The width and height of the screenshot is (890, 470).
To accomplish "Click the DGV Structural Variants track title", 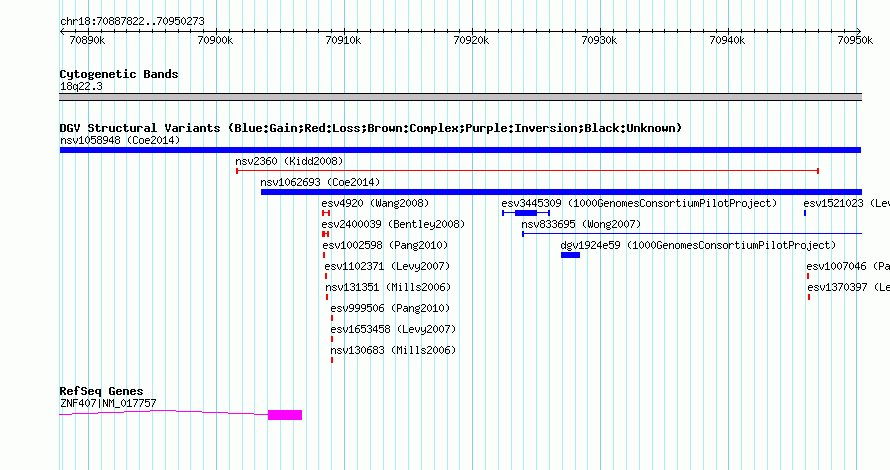I will tap(371, 128).
